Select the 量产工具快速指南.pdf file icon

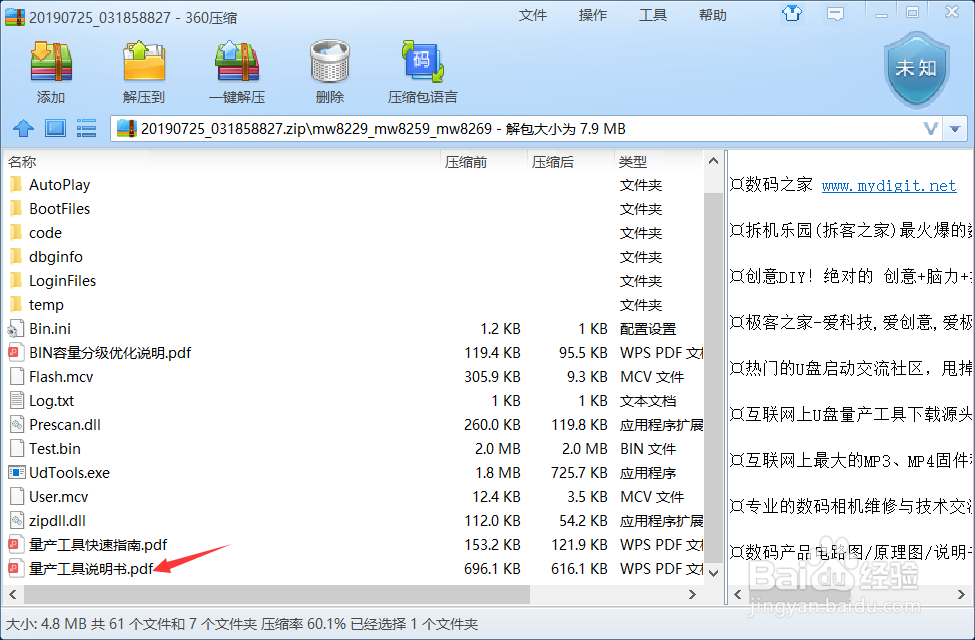[x=16, y=545]
